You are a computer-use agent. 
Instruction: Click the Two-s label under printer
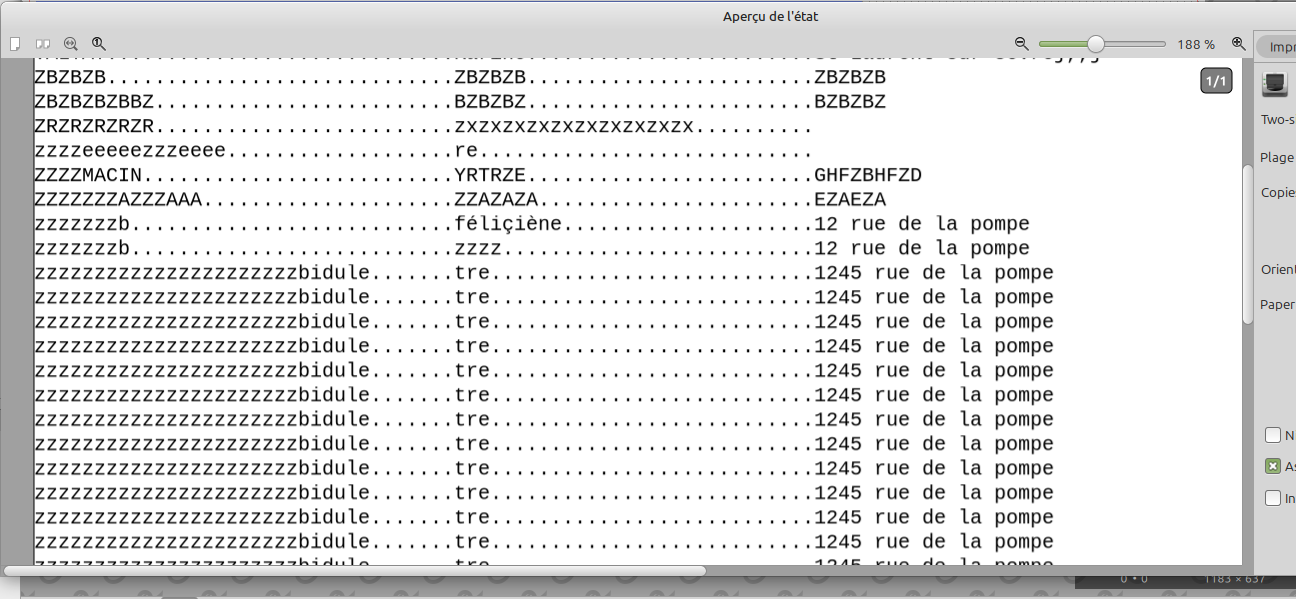coord(1278,119)
